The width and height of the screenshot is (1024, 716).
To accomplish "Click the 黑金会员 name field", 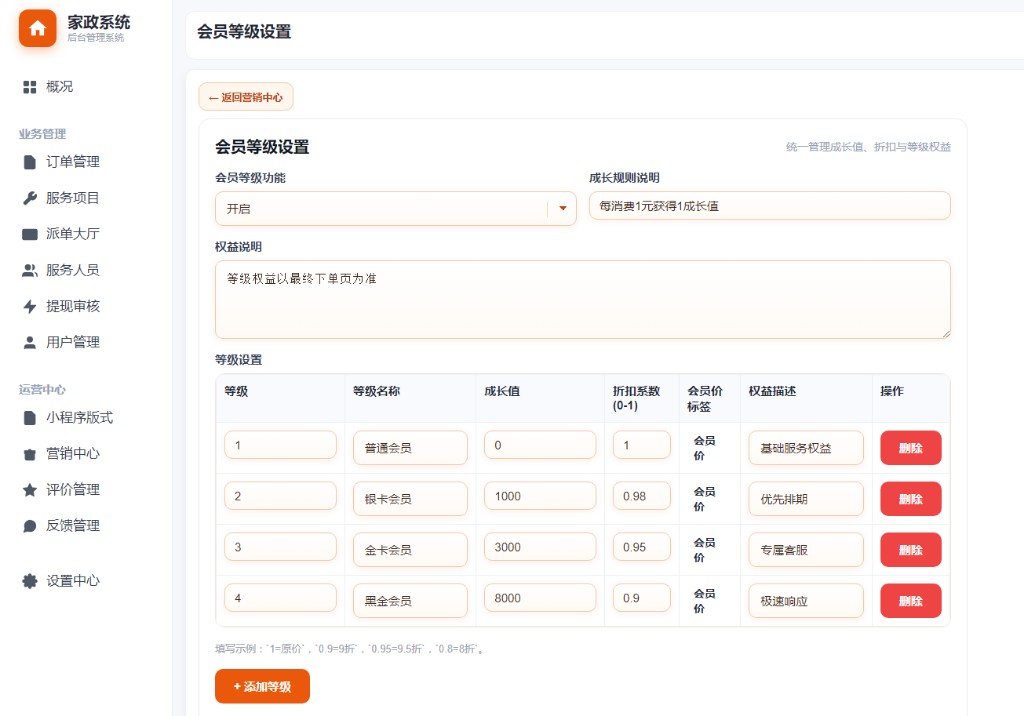I will point(410,601).
